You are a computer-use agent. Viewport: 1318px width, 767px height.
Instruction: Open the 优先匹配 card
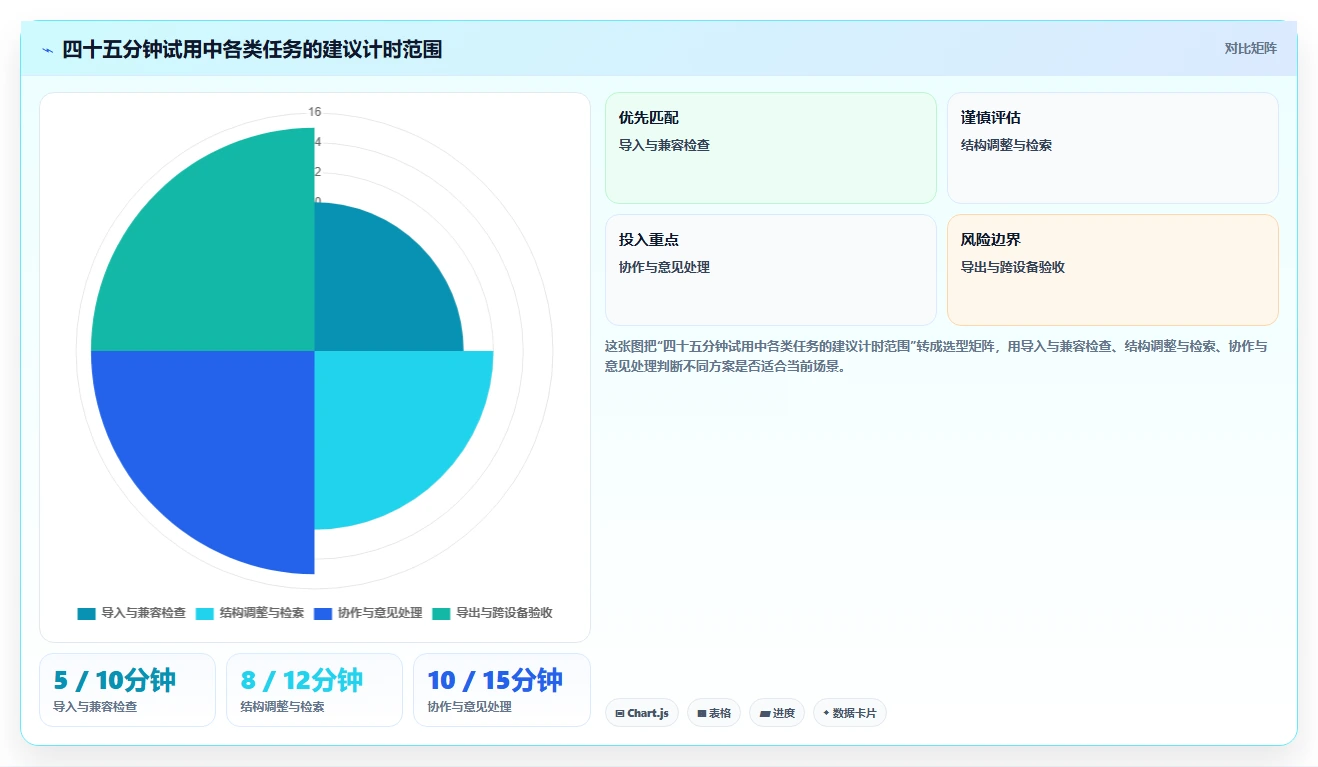coord(771,148)
